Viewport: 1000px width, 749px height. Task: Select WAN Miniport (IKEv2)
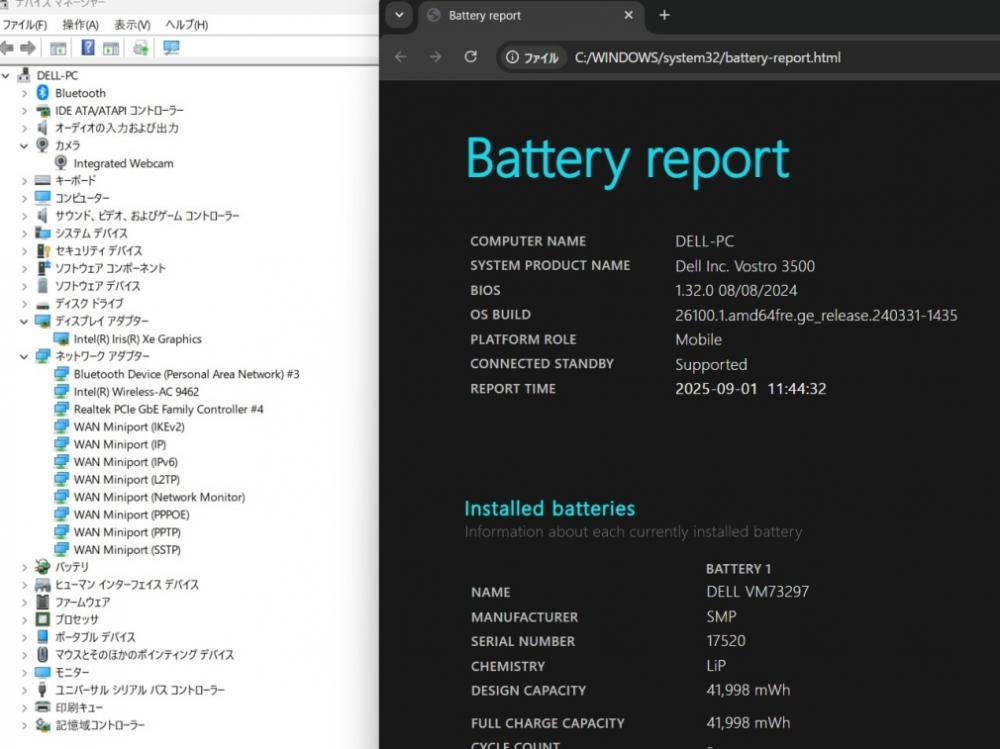(x=129, y=427)
